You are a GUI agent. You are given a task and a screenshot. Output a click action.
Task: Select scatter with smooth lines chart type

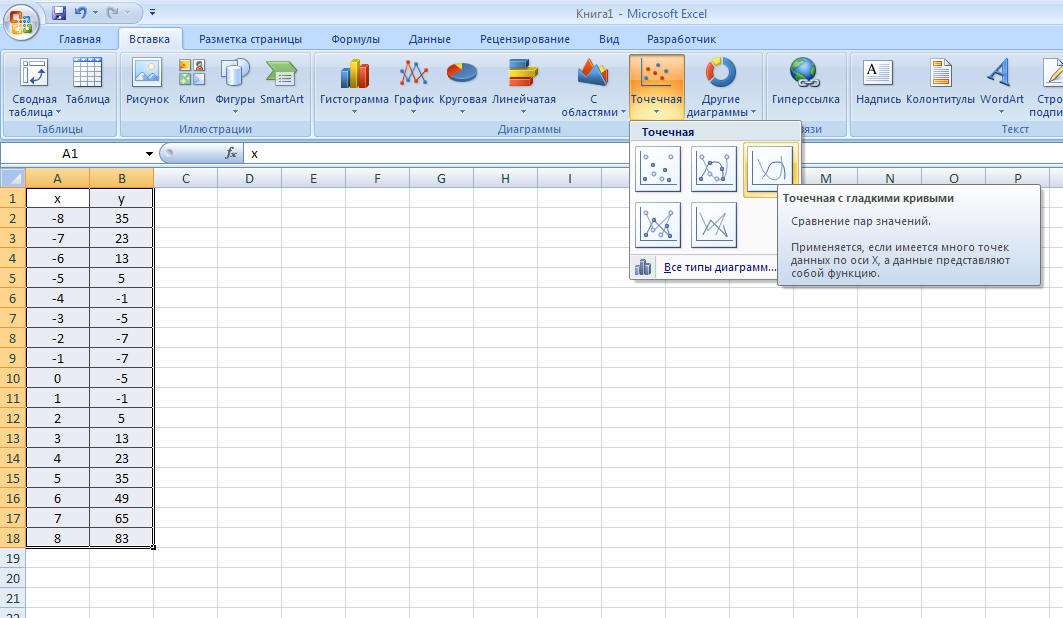point(769,169)
